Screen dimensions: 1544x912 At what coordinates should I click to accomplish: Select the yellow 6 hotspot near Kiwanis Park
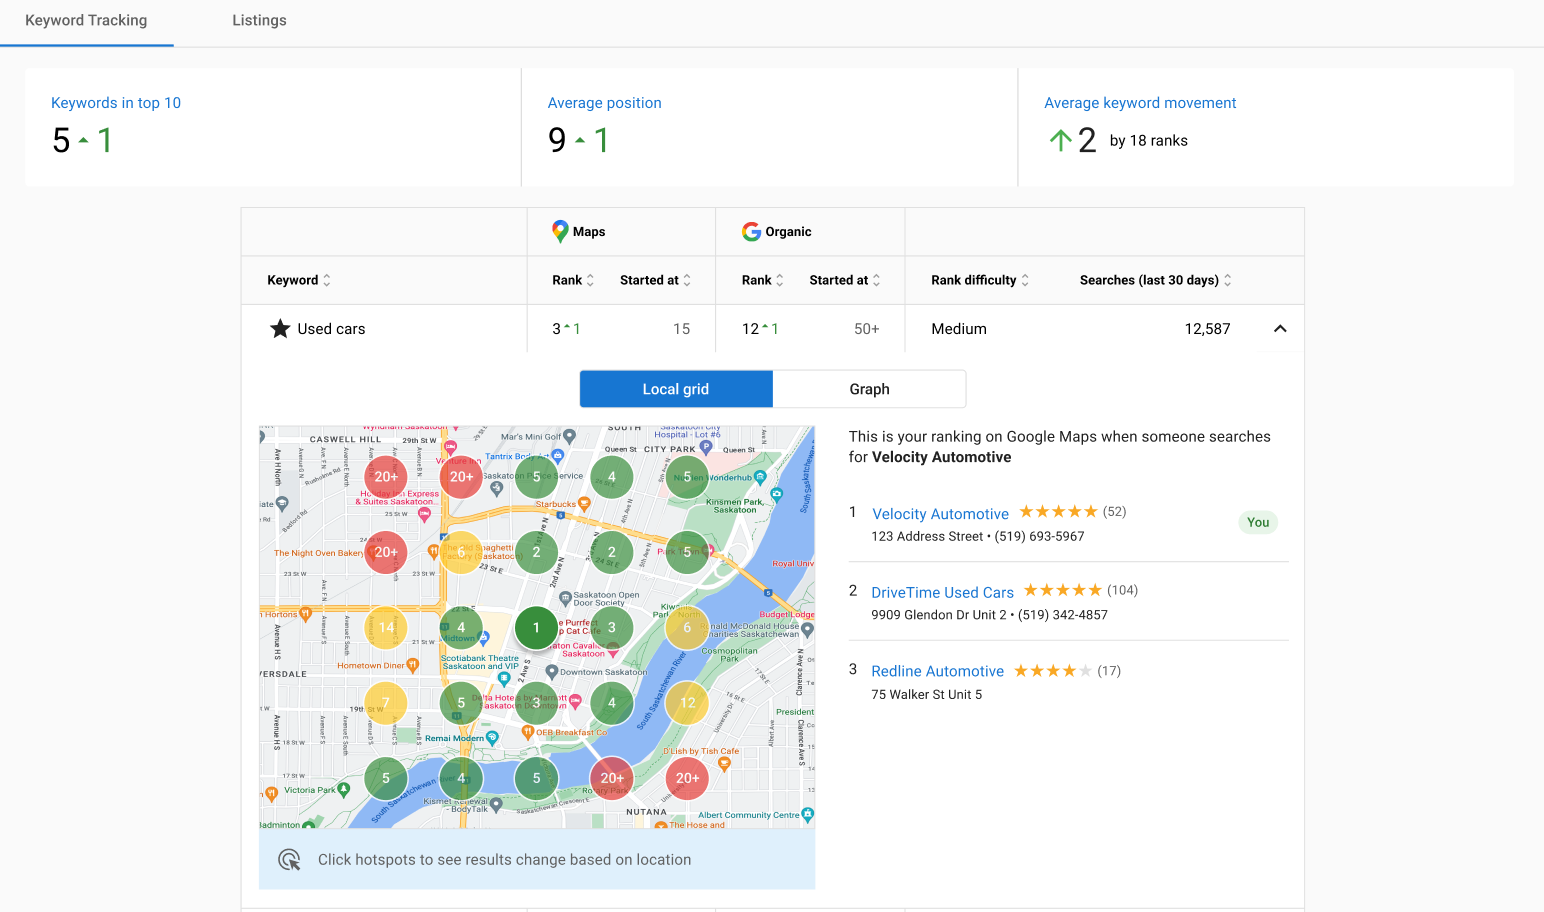click(687, 628)
